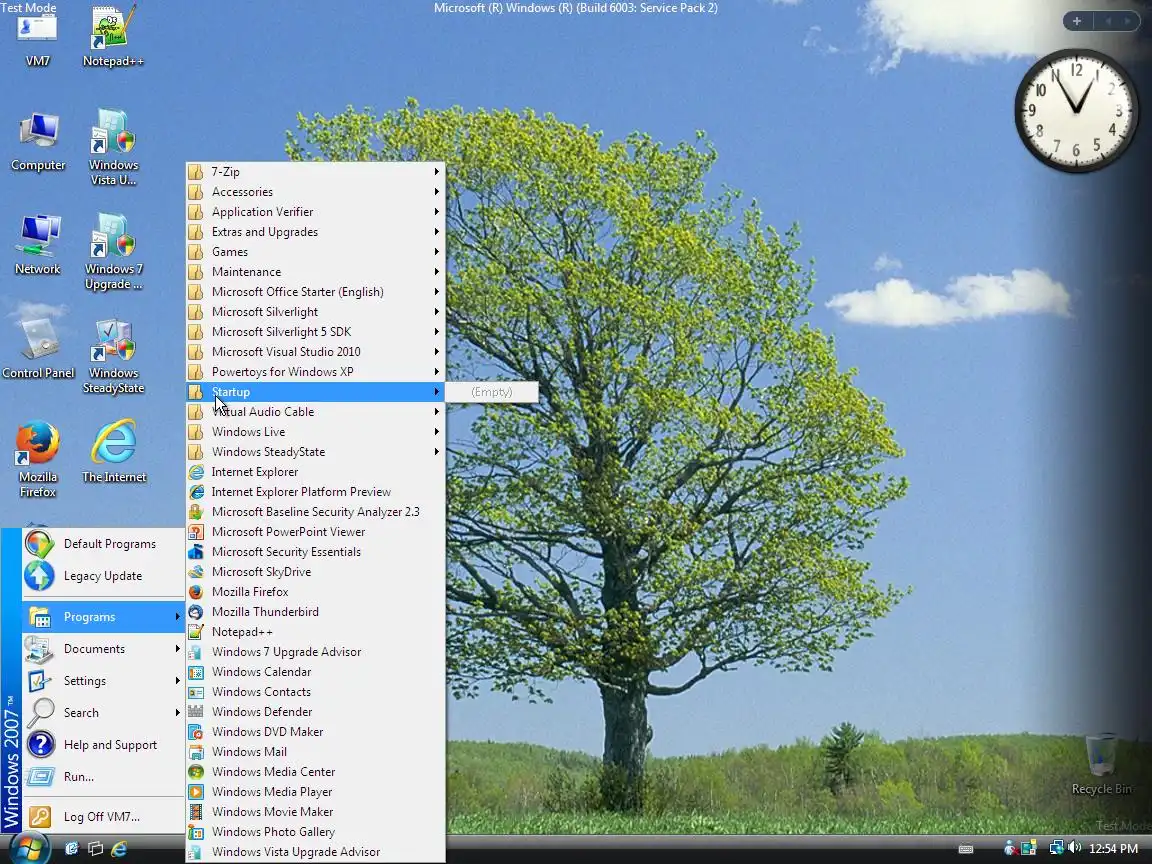The height and width of the screenshot is (864, 1152).
Task: Open Help and Support
Action: click(x=103, y=744)
